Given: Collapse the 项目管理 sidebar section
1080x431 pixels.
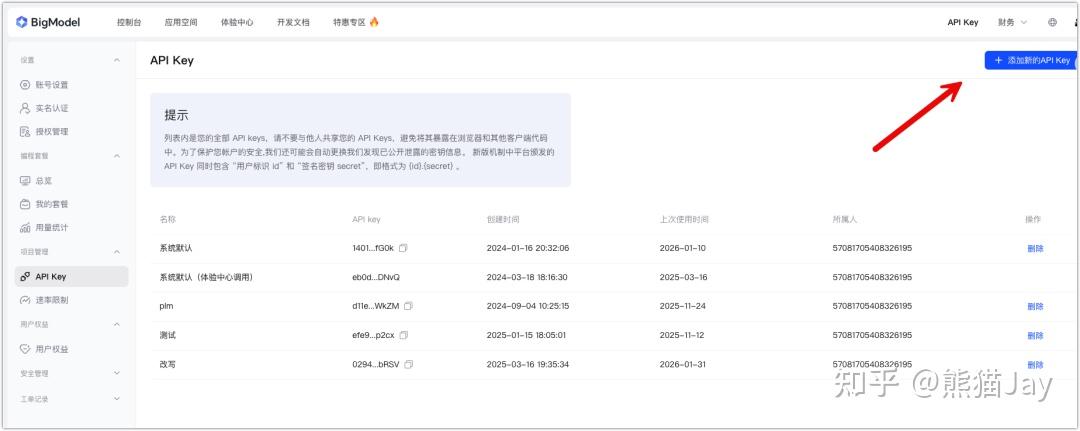Looking at the screenshot, I should 116,252.
